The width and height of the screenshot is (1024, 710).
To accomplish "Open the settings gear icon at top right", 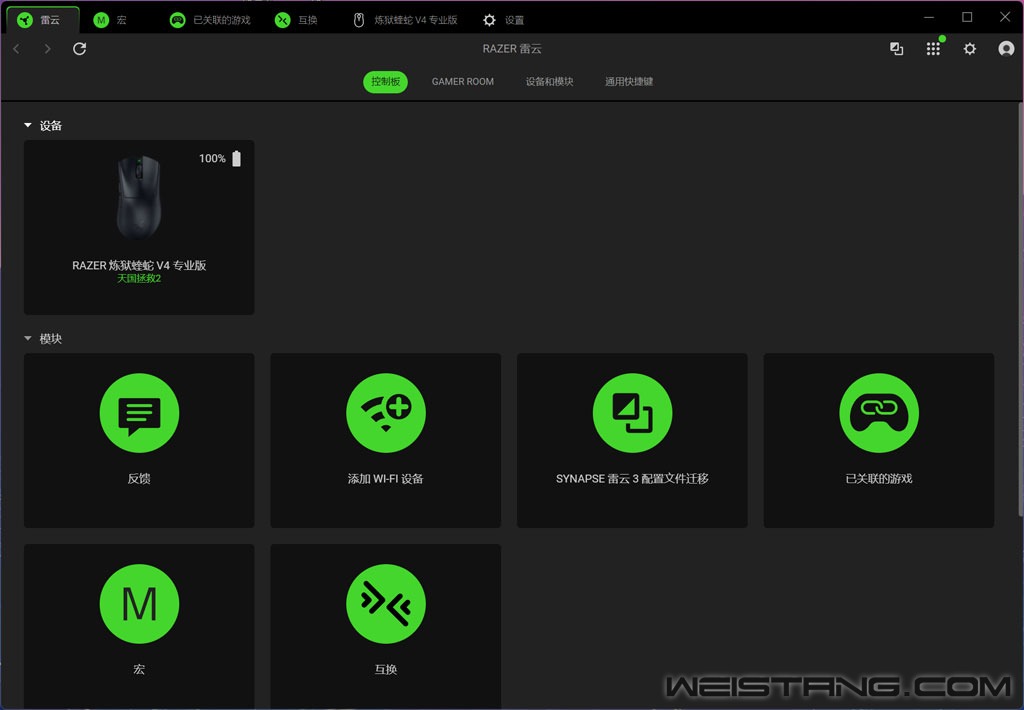I will (x=969, y=49).
